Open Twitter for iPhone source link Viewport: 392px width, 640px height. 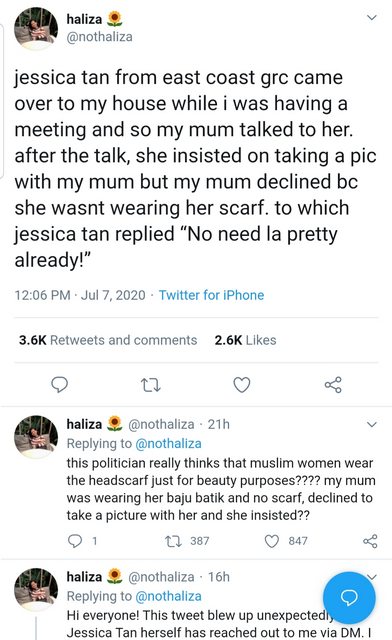pyautogui.click(x=212, y=295)
